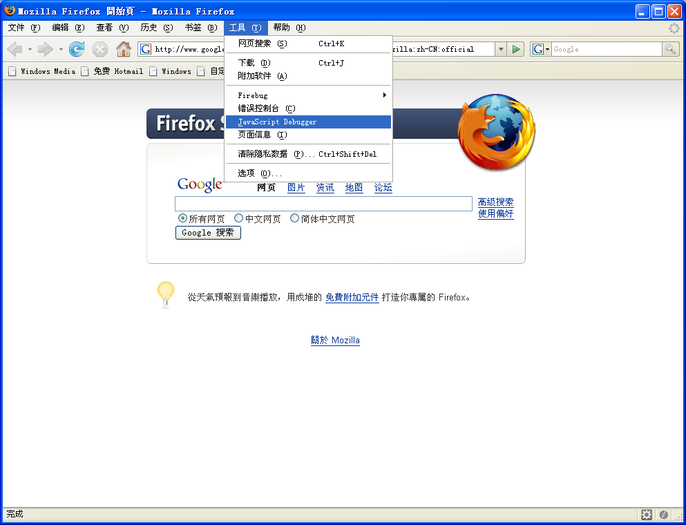Go to the Home page icon

point(123,49)
